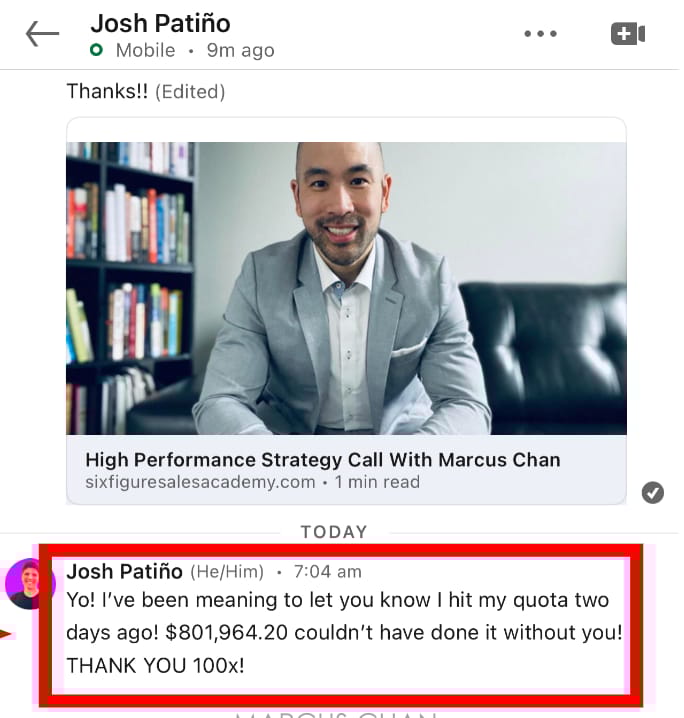
Task: Tap the sixfiguresalesacademy.com domain text
Action: [x=200, y=482]
